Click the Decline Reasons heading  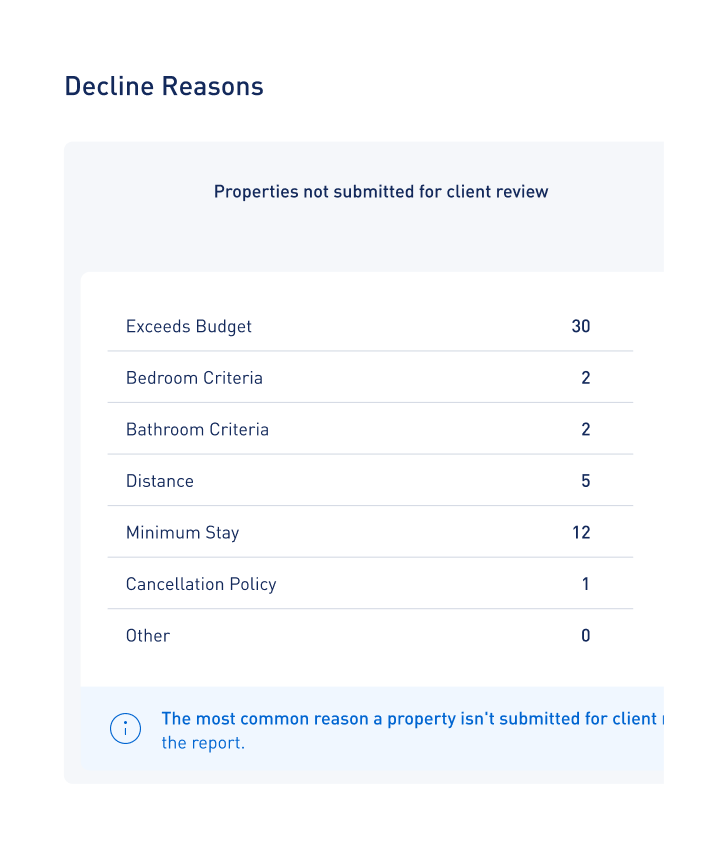[164, 86]
